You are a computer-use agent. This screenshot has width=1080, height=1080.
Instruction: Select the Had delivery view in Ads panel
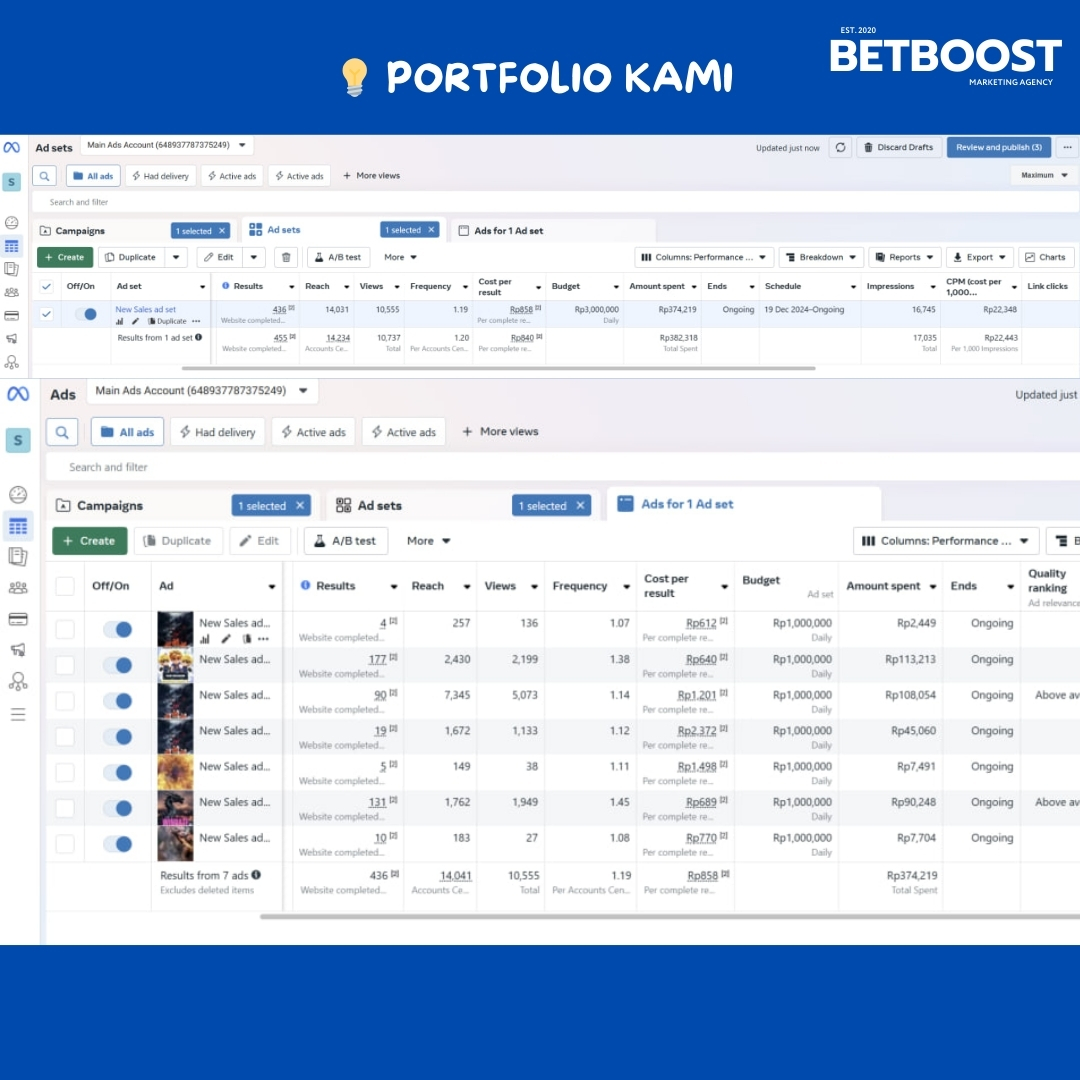click(218, 432)
